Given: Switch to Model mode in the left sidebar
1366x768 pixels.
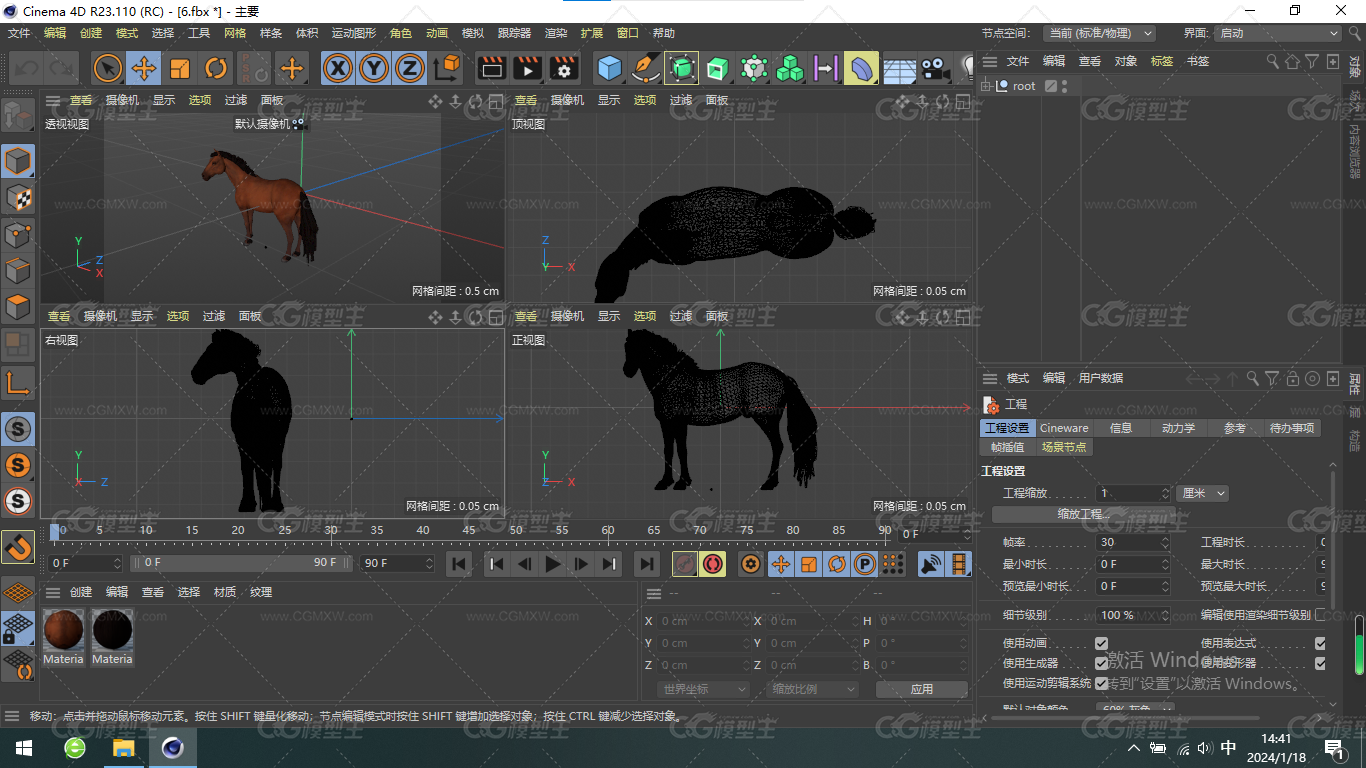Looking at the screenshot, I should tap(18, 161).
